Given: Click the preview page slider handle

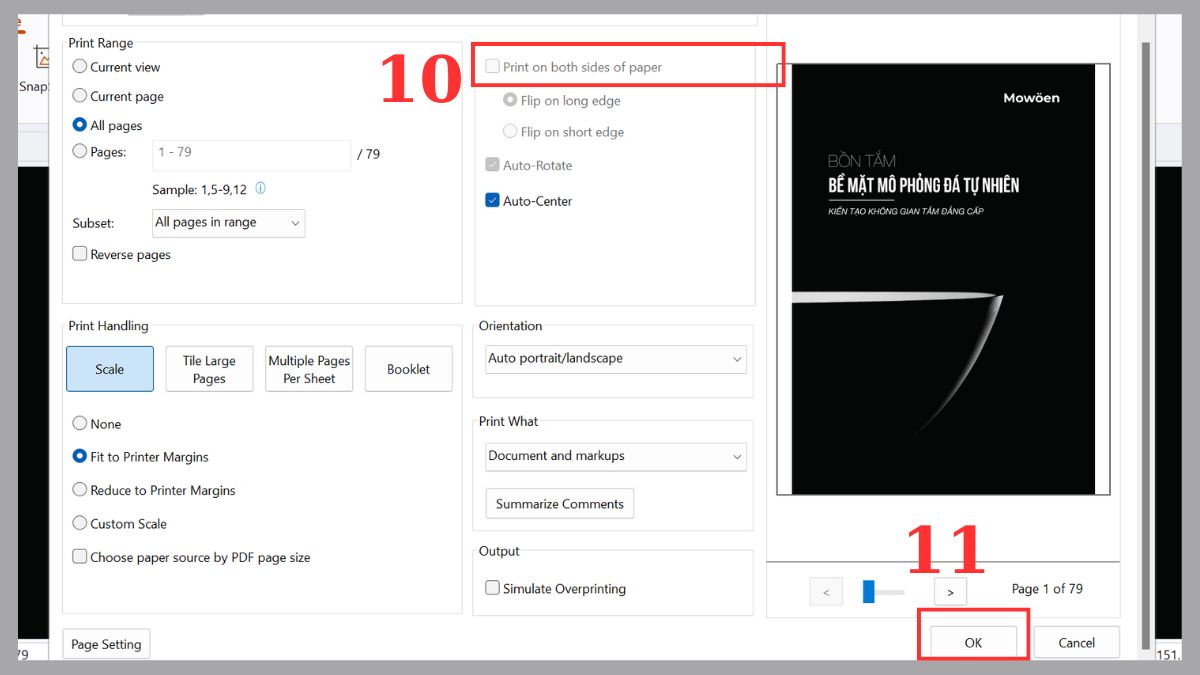Looking at the screenshot, I should (868, 592).
